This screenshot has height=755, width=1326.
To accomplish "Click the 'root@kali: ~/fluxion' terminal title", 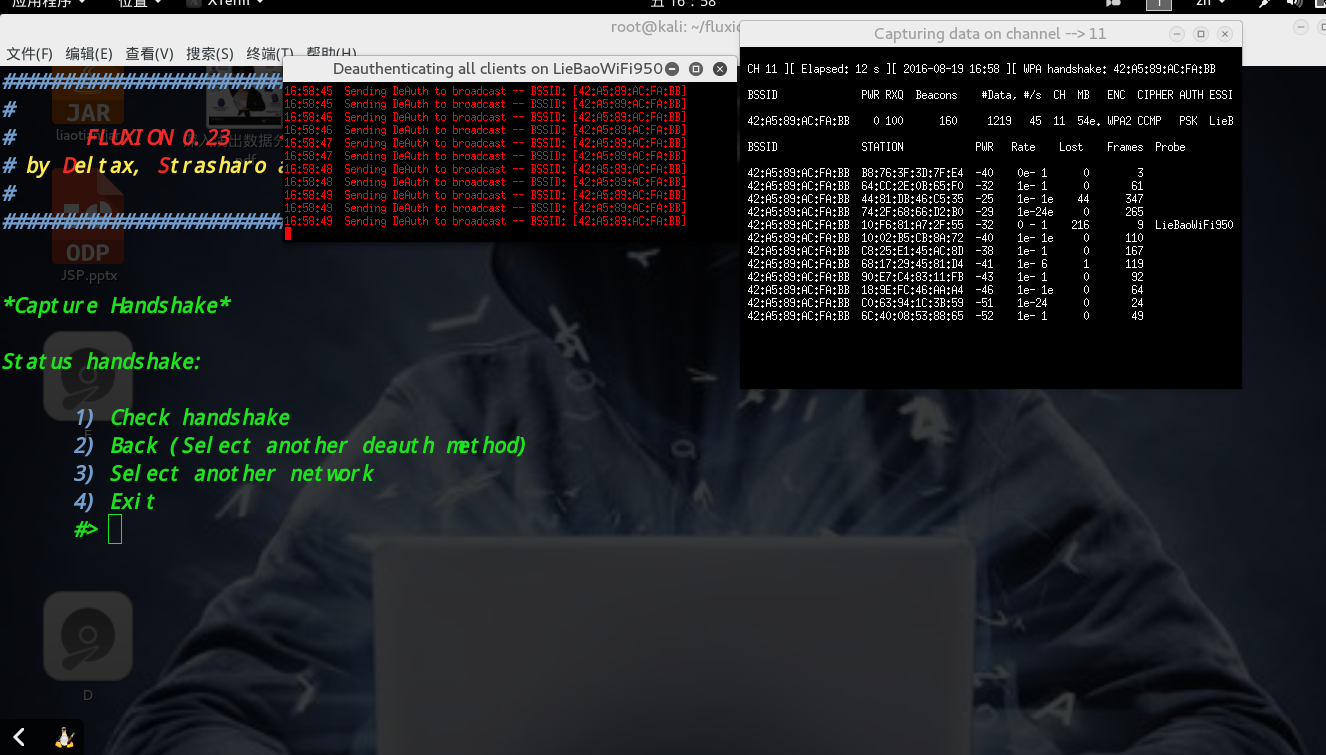I will pyautogui.click(x=677, y=27).
